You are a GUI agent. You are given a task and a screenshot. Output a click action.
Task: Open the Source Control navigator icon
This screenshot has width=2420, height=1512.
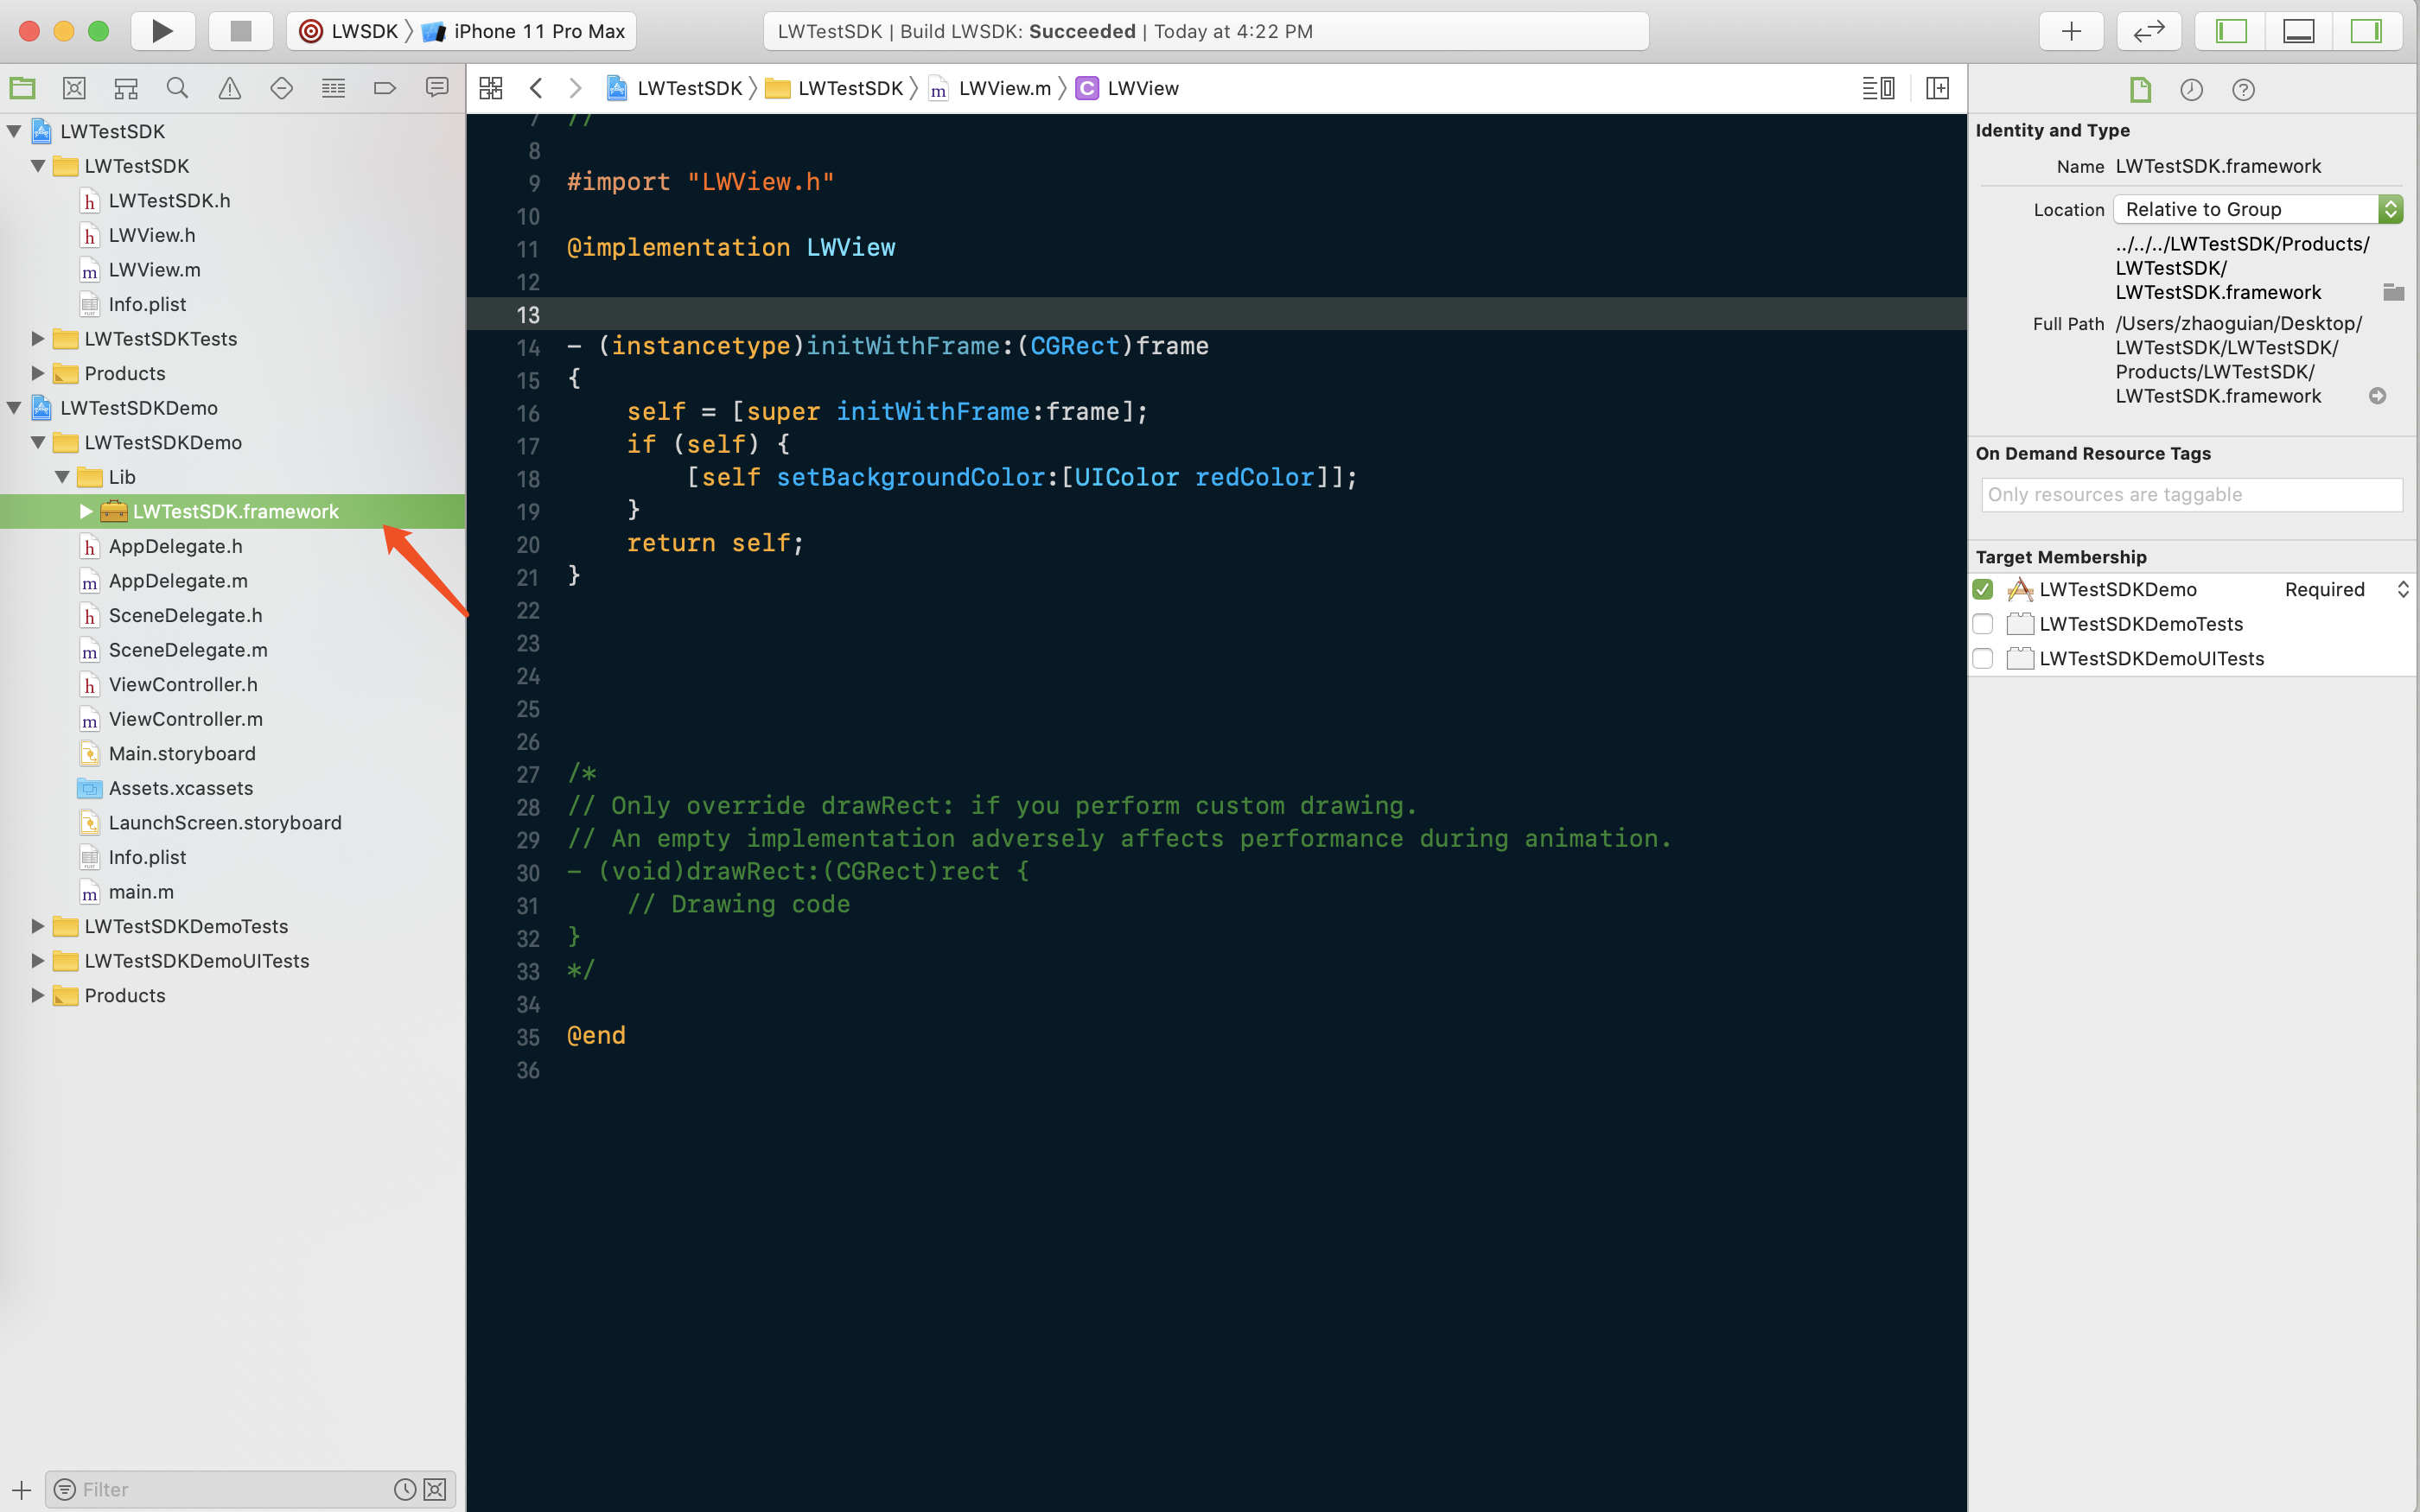click(74, 88)
